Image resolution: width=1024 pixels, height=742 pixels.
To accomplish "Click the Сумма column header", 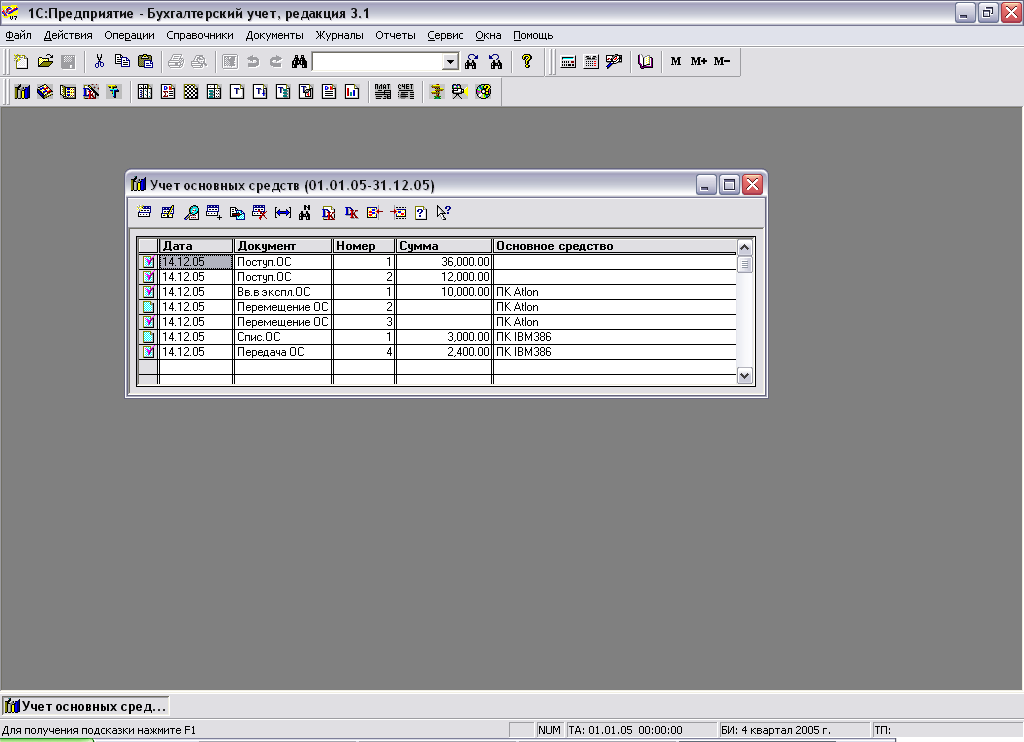I will coord(443,246).
